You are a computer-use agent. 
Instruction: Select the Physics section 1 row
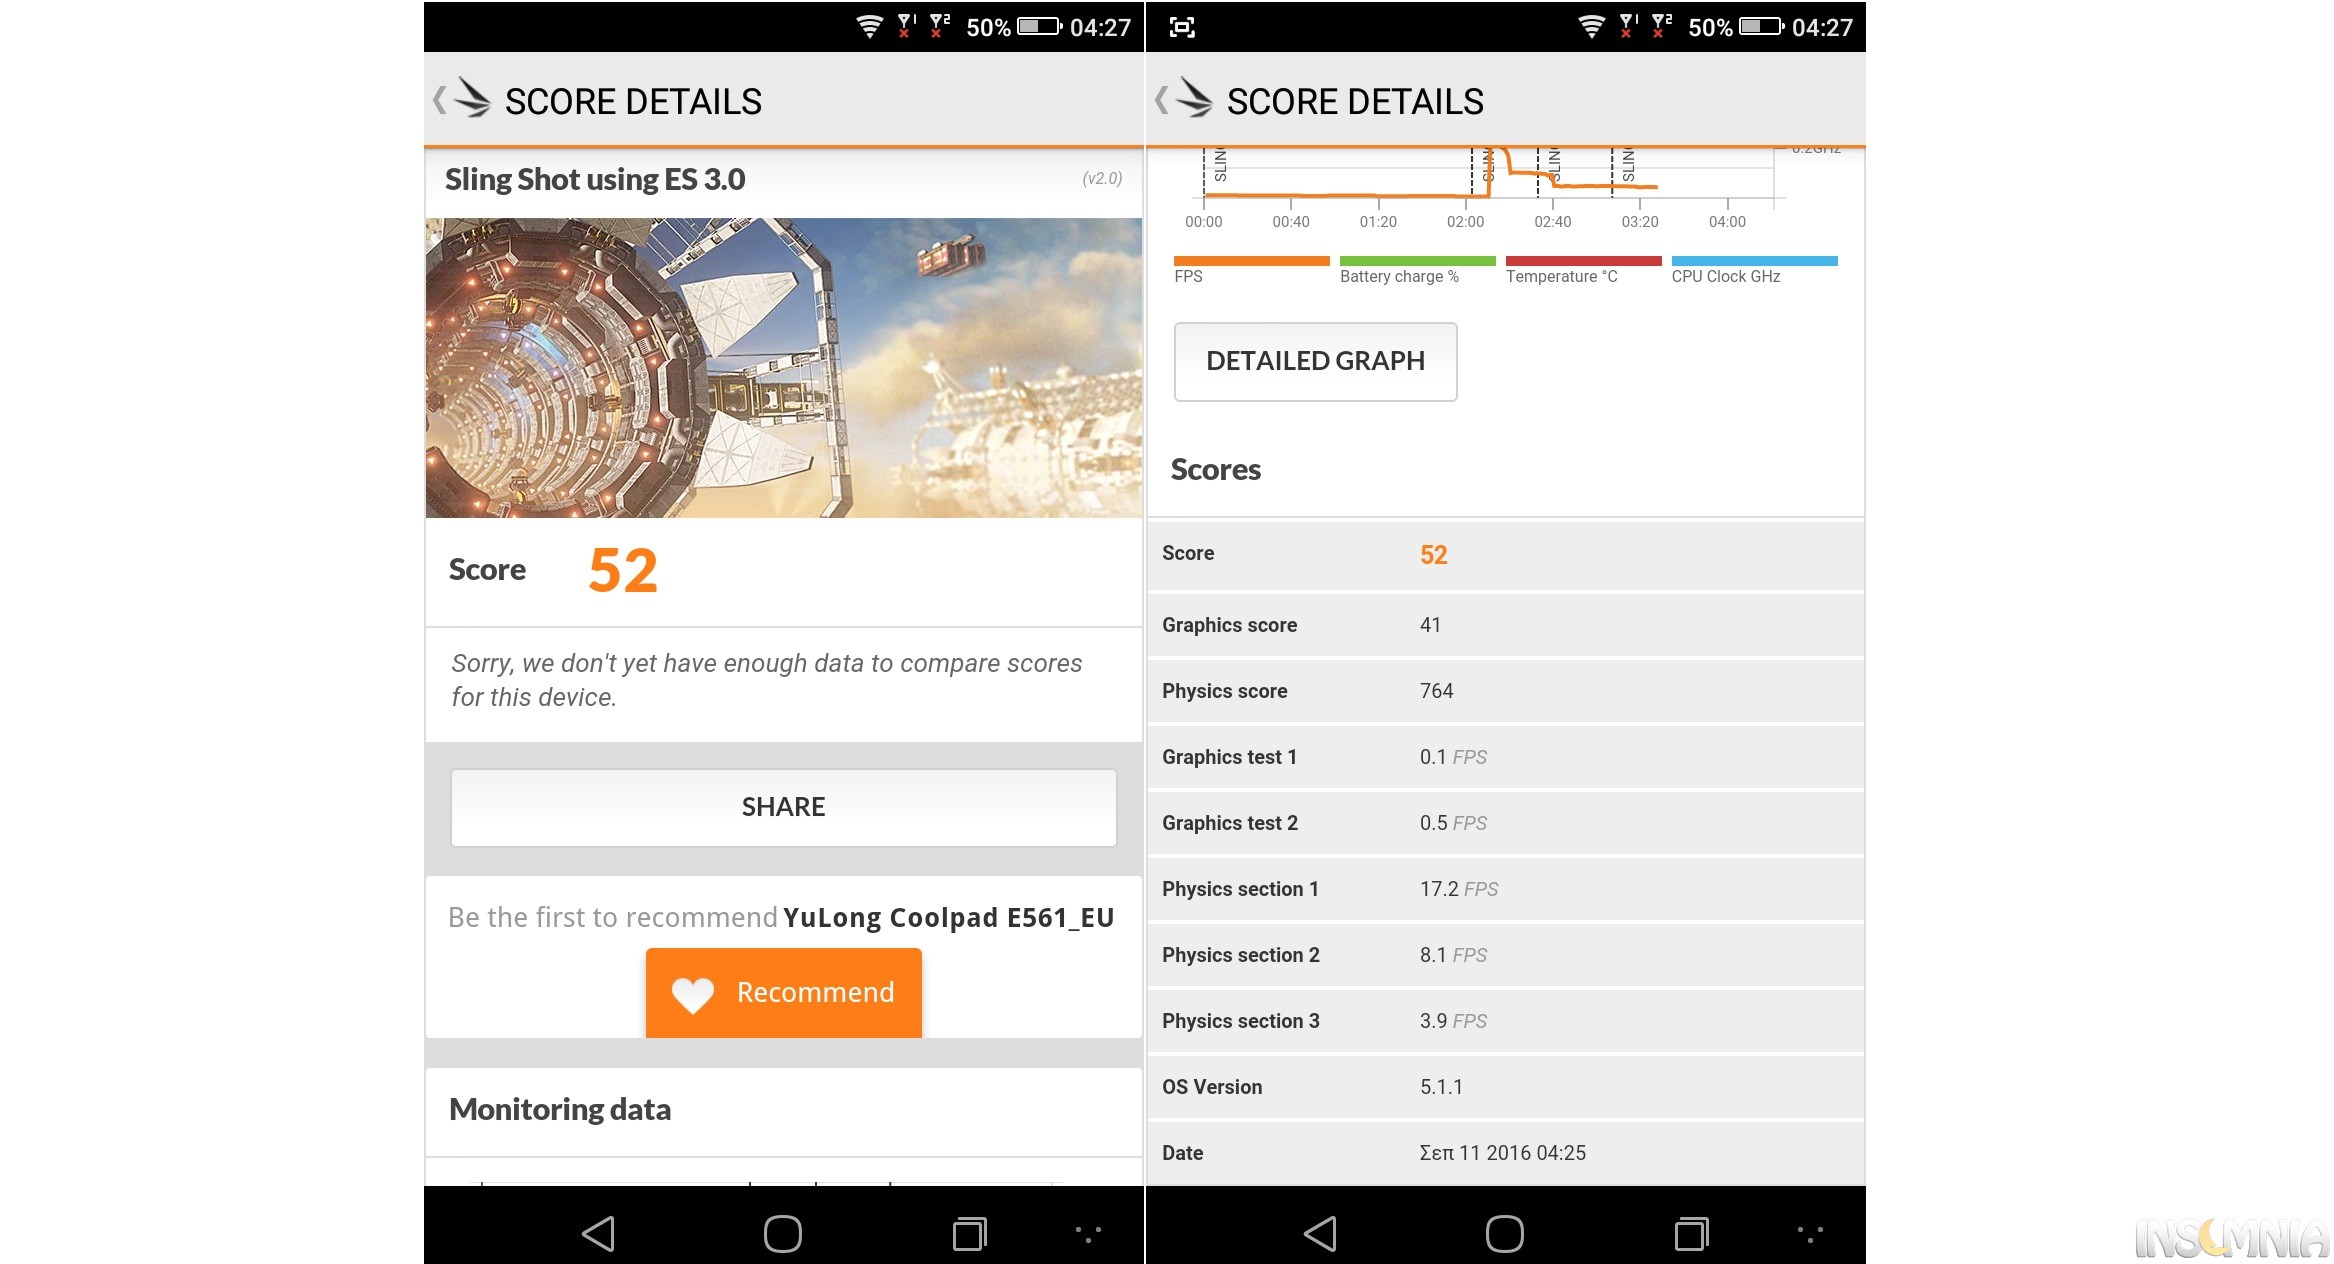tap(1505, 889)
